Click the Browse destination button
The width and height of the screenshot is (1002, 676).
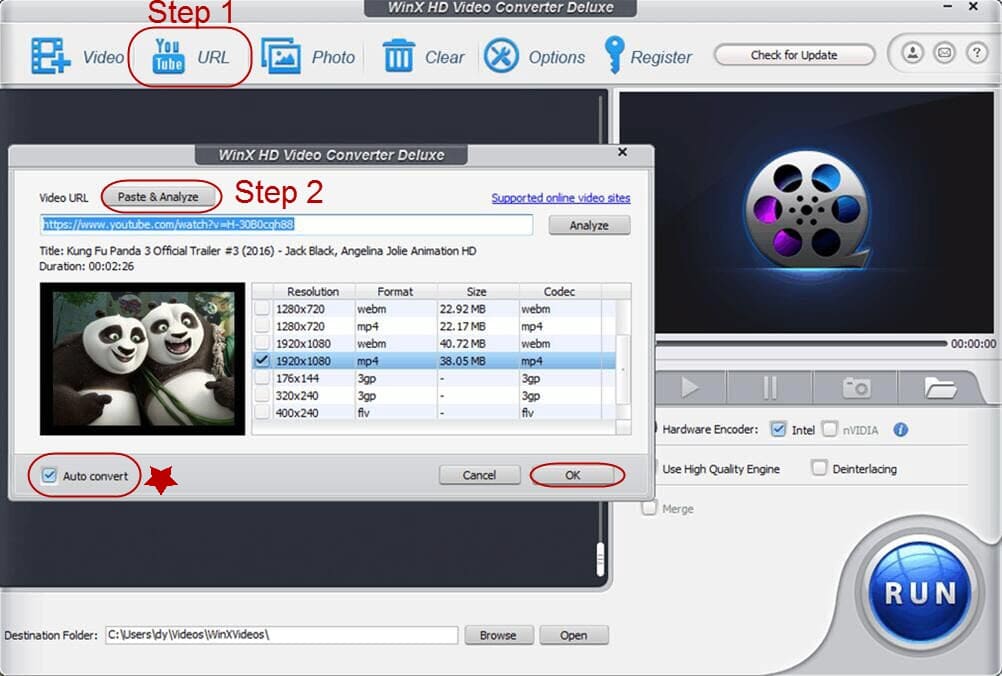(498, 635)
